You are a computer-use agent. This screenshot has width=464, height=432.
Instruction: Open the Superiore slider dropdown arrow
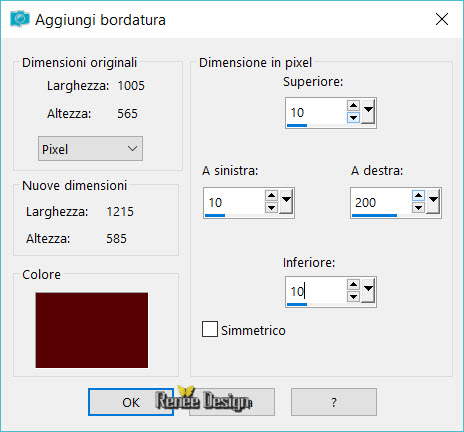(368, 111)
